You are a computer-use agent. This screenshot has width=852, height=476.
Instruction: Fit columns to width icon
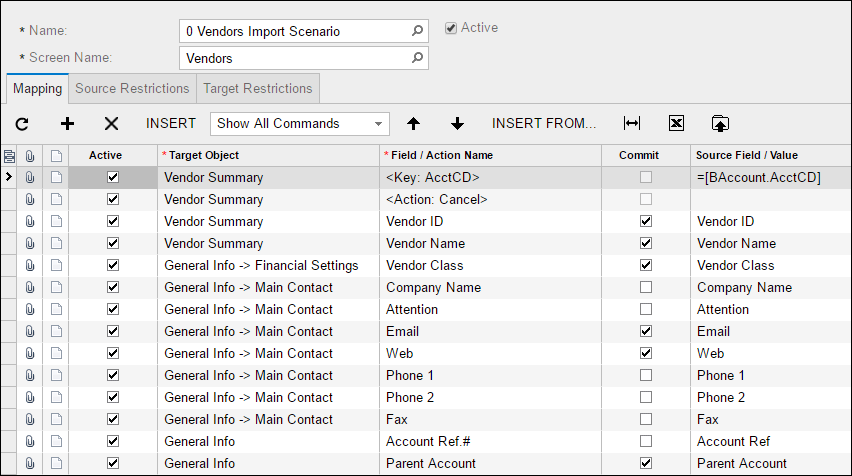tap(632, 123)
